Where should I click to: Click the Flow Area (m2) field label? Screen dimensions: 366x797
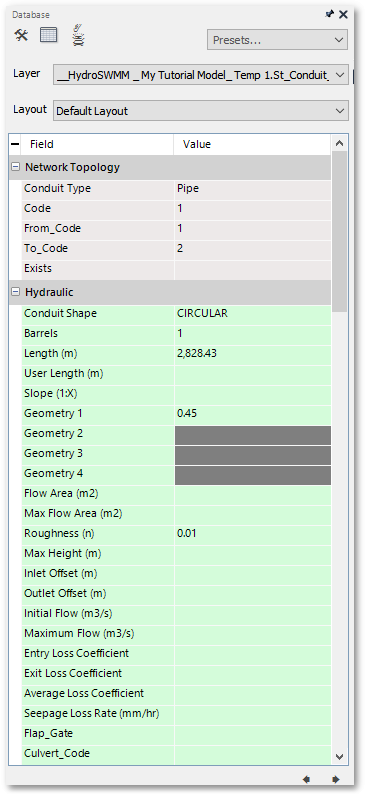[61, 494]
